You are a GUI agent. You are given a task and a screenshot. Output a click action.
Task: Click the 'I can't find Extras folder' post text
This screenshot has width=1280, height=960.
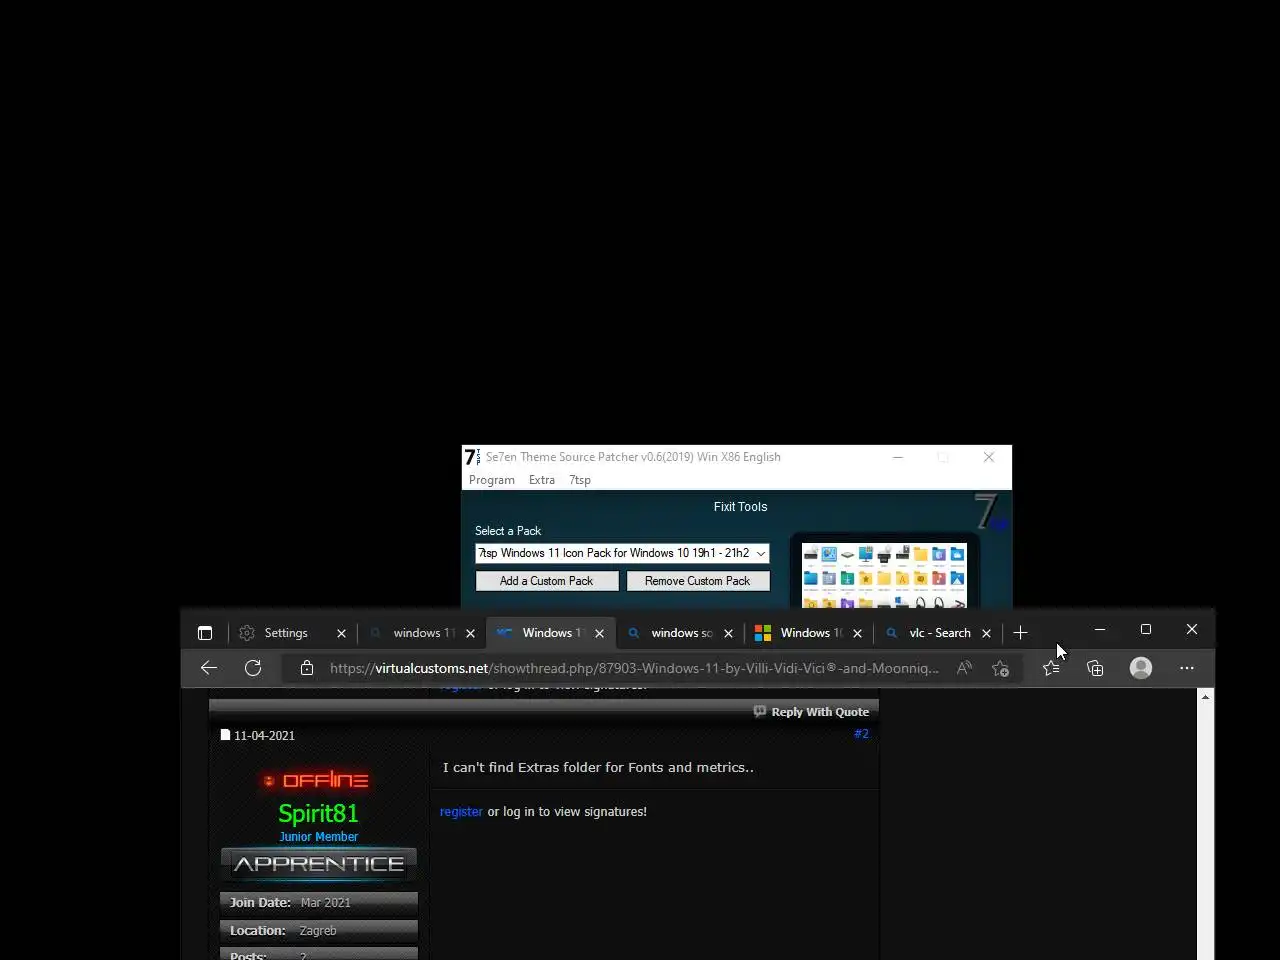(x=598, y=768)
